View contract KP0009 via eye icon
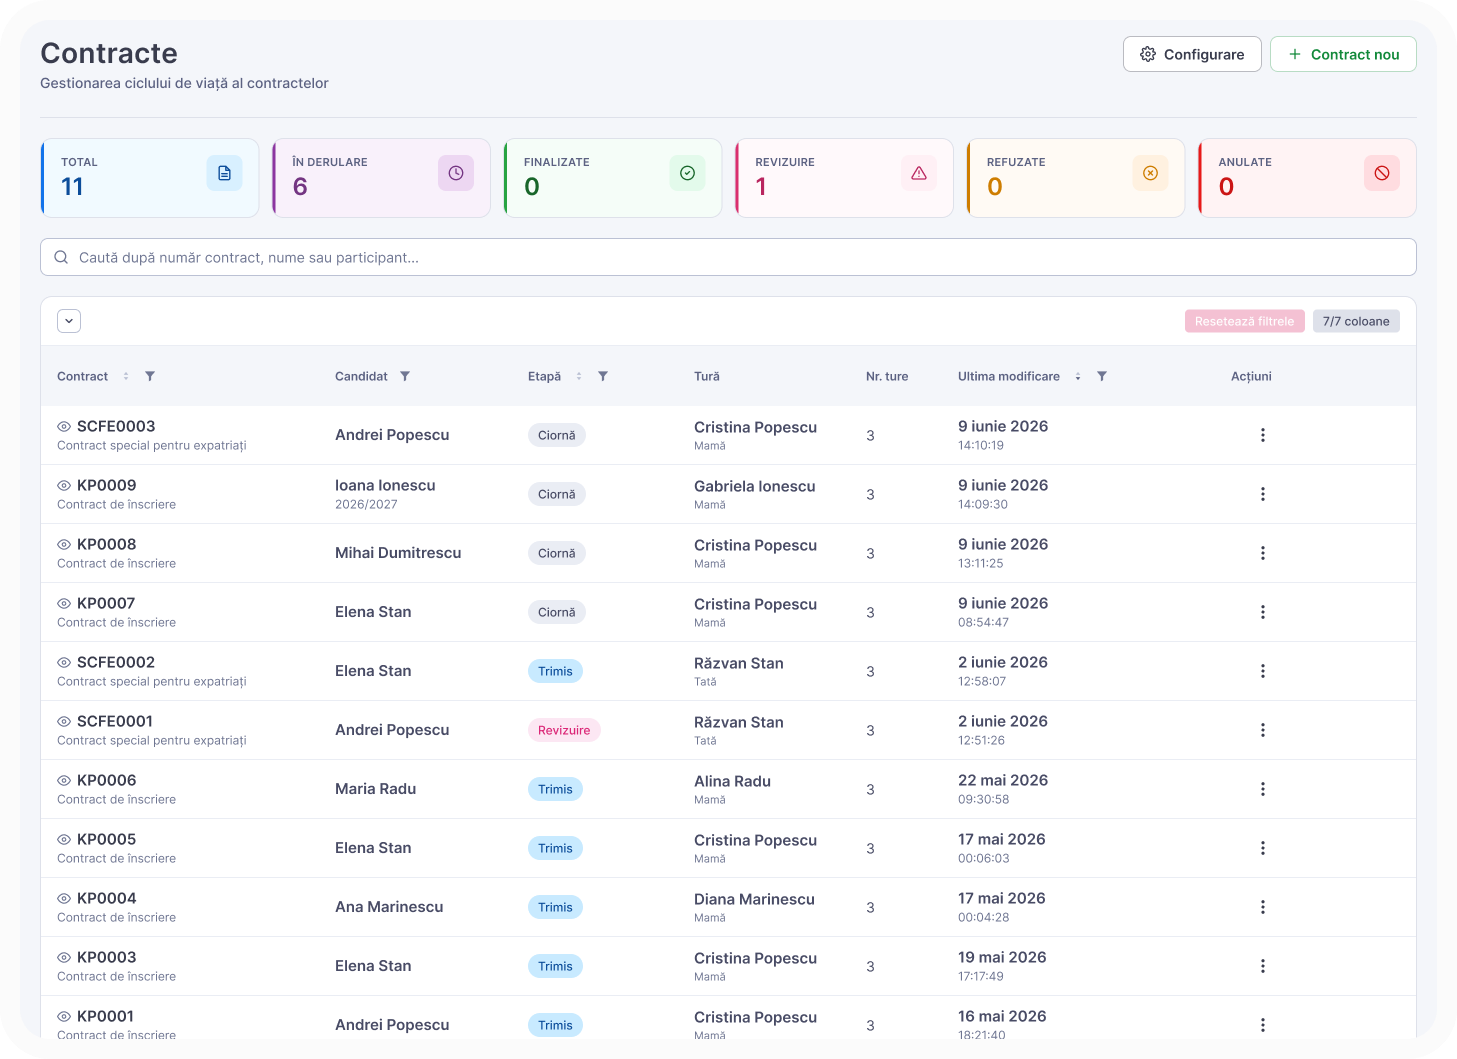 [x=64, y=485]
